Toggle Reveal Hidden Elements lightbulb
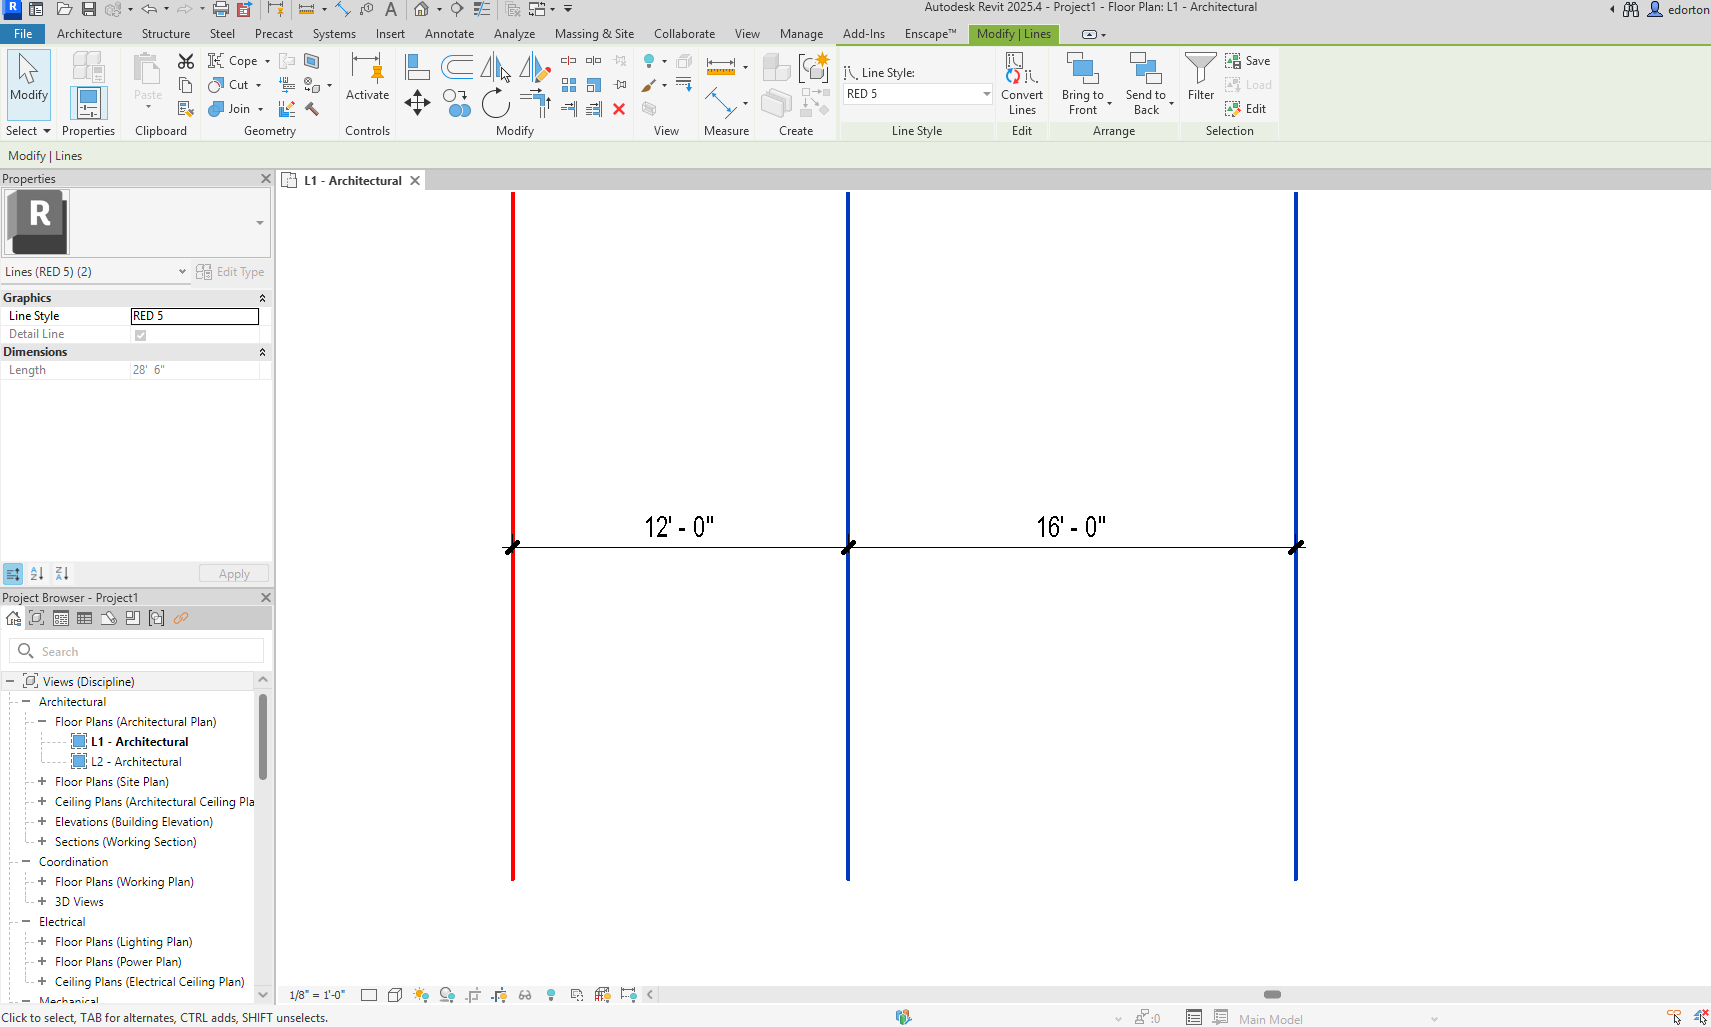 551,995
